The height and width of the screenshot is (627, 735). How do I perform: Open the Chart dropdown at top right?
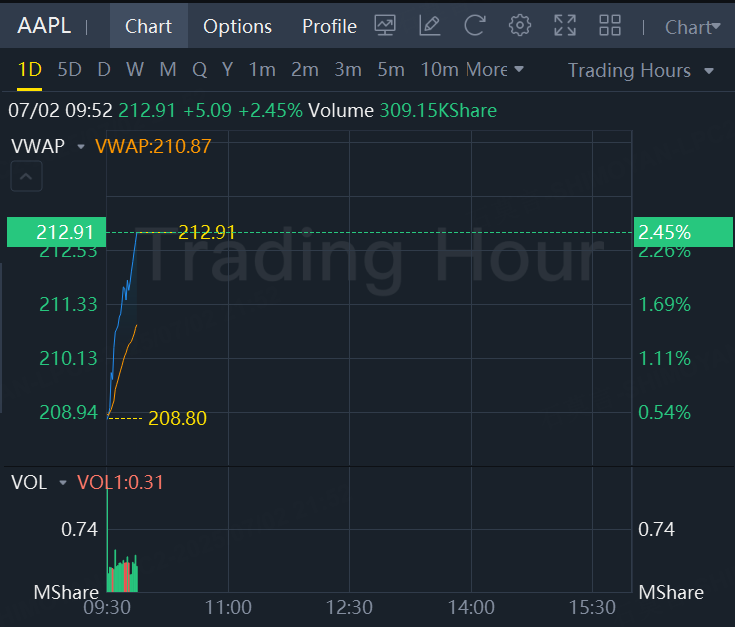point(692,27)
